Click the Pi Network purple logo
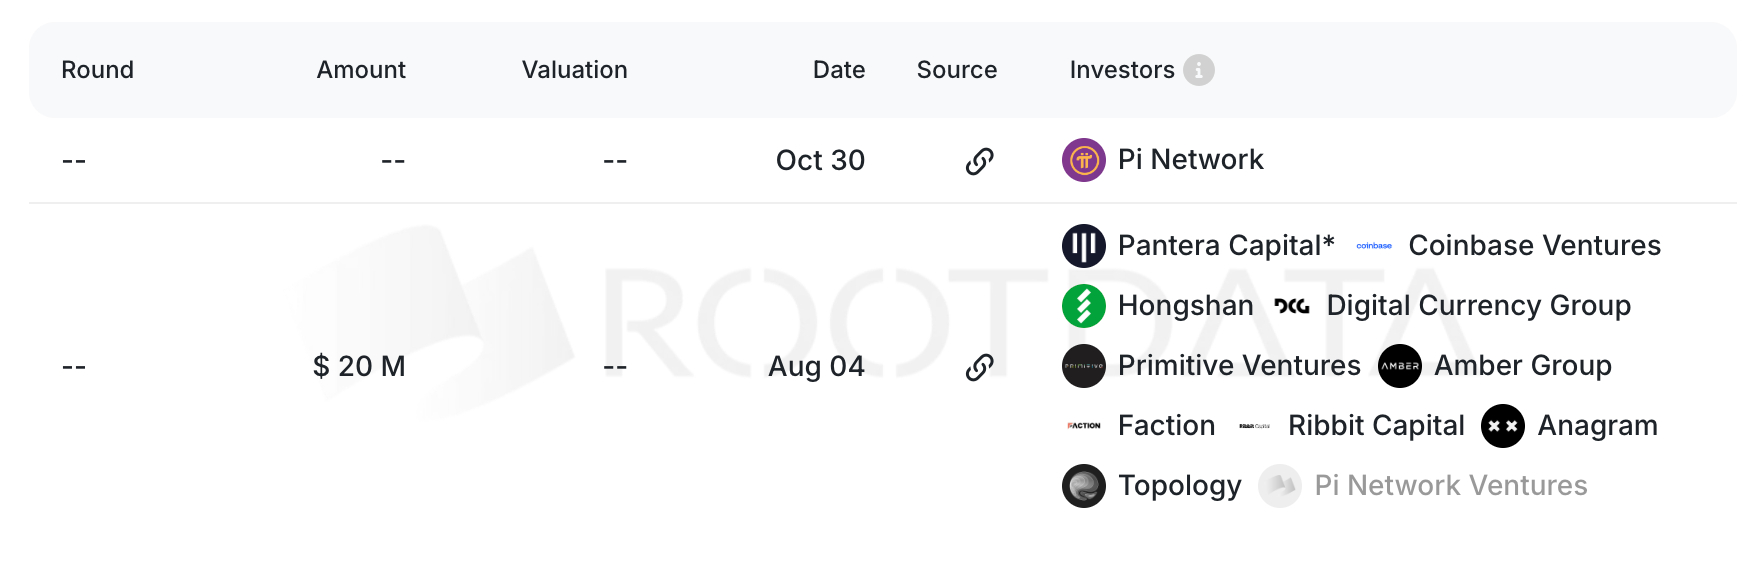 pyautogui.click(x=1083, y=160)
